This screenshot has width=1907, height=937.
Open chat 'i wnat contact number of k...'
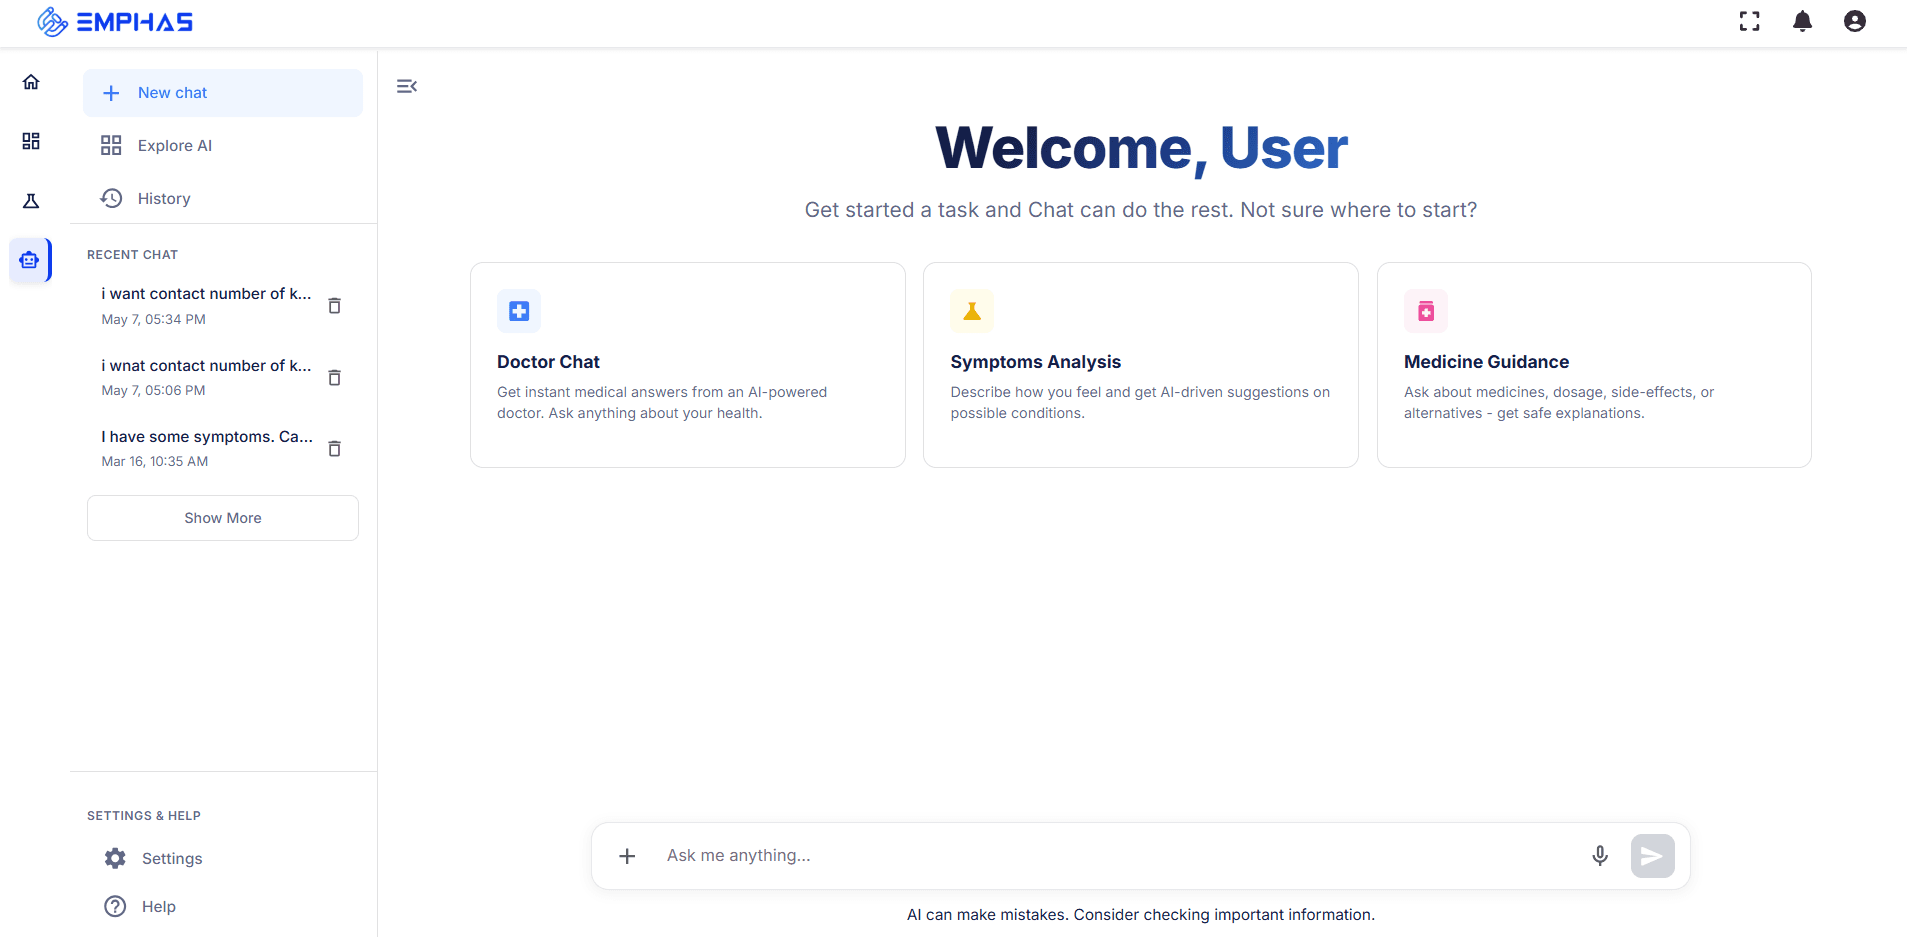point(206,366)
